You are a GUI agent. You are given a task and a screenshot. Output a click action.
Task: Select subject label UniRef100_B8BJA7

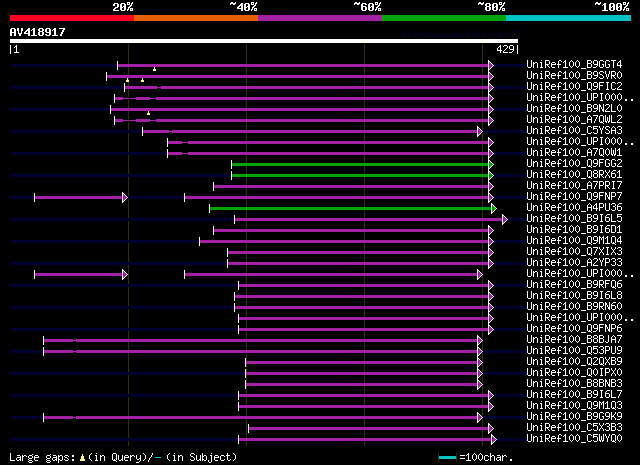coord(574,340)
